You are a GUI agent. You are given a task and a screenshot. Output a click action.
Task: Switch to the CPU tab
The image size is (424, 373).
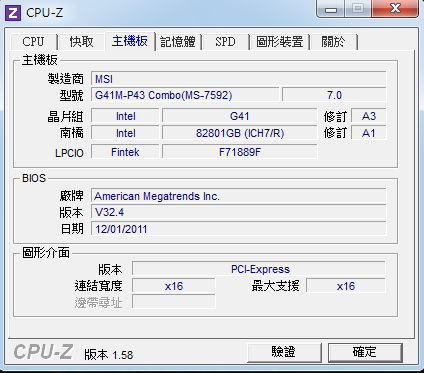click(34, 42)
